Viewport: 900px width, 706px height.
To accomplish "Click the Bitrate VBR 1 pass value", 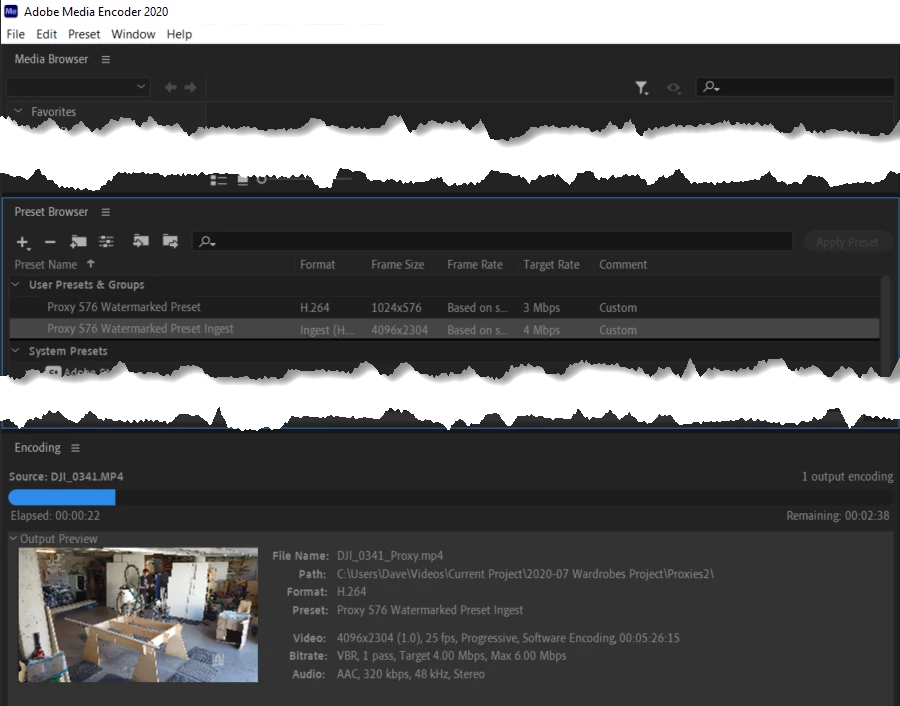I will coord(451,655).
